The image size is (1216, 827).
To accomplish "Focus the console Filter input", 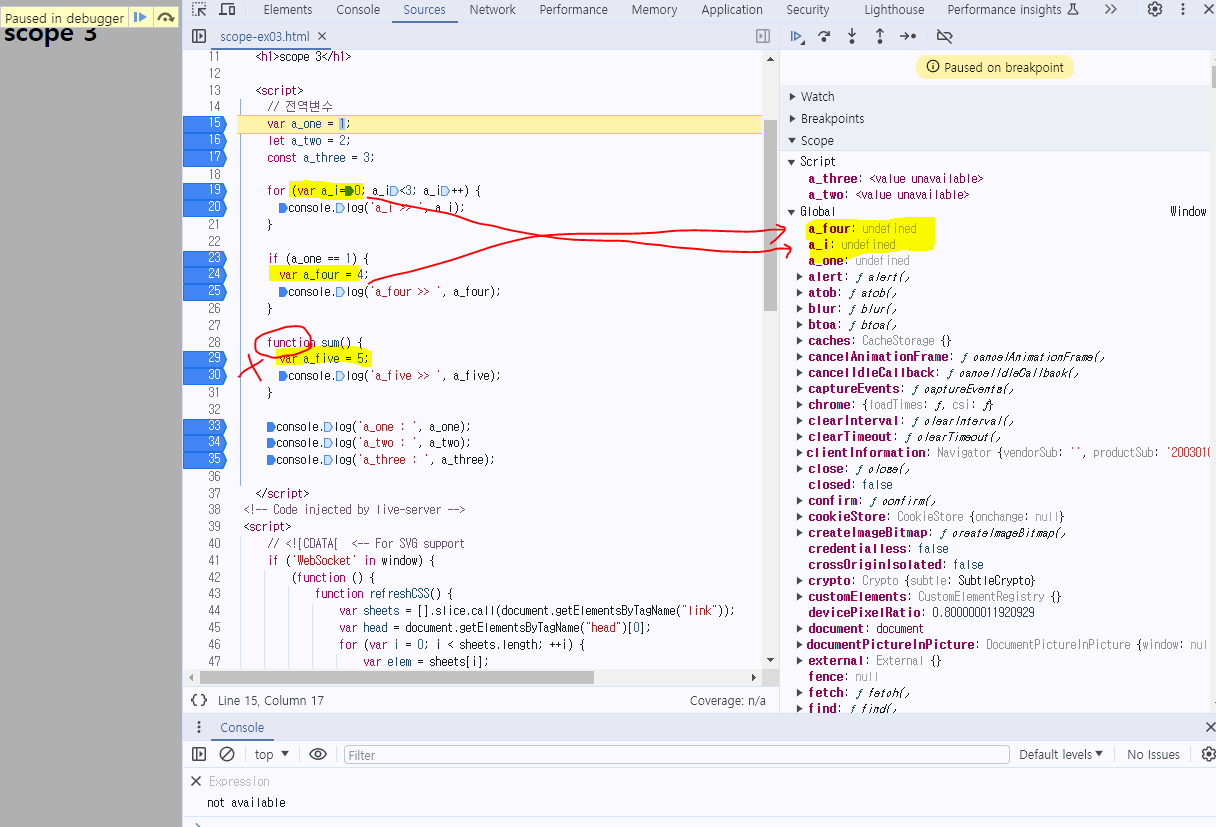I will (x=676, y=755).
